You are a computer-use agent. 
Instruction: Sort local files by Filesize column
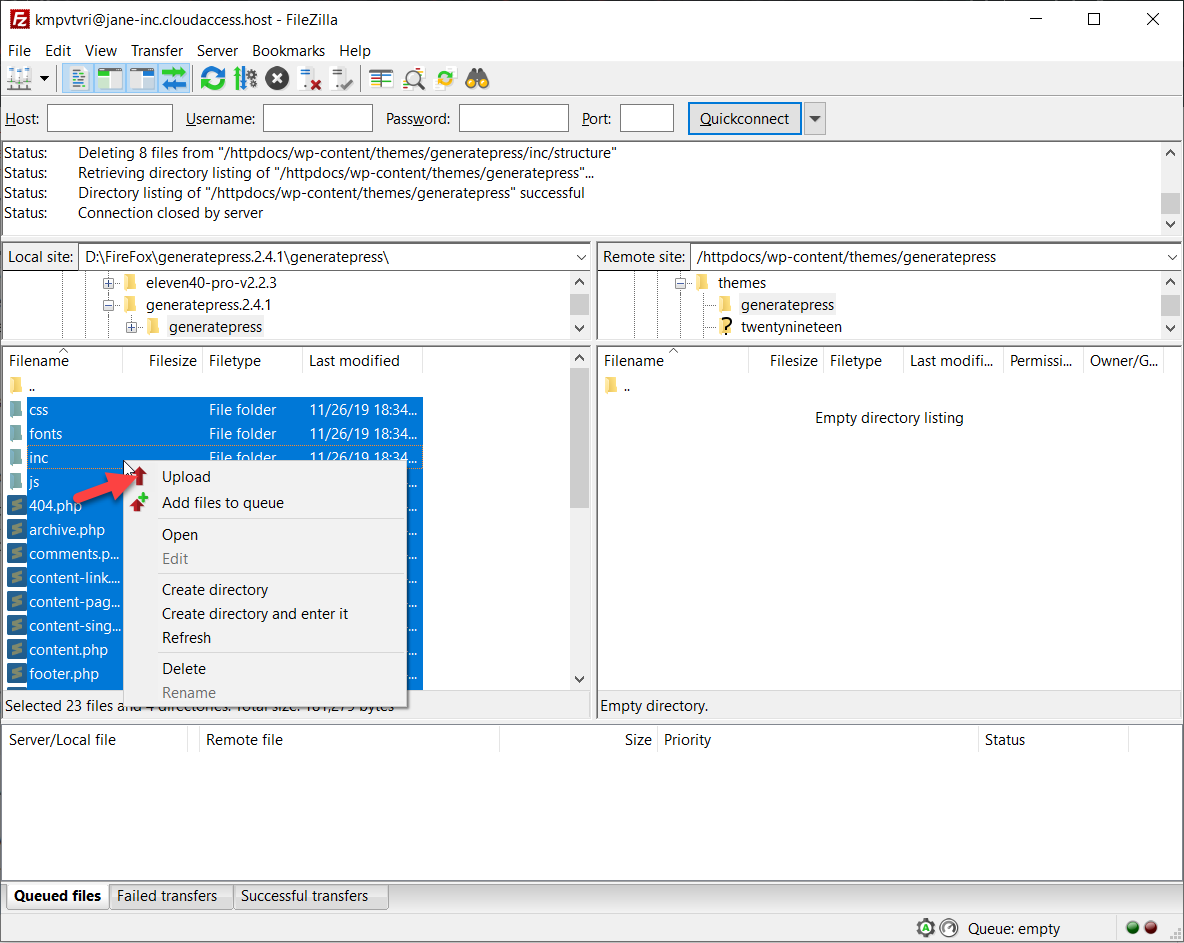coord(162,361)
